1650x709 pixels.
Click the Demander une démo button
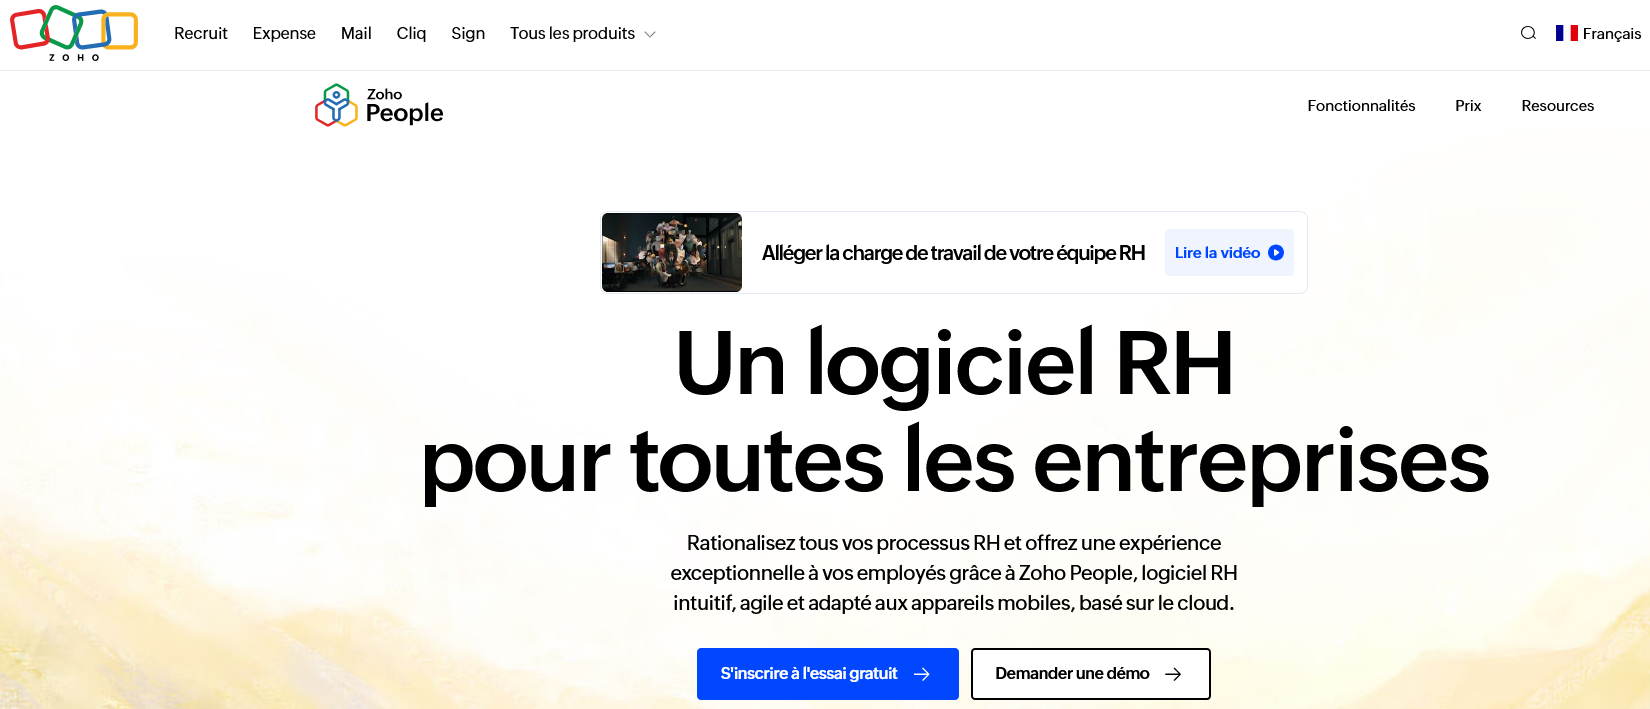click(1091, 674)
